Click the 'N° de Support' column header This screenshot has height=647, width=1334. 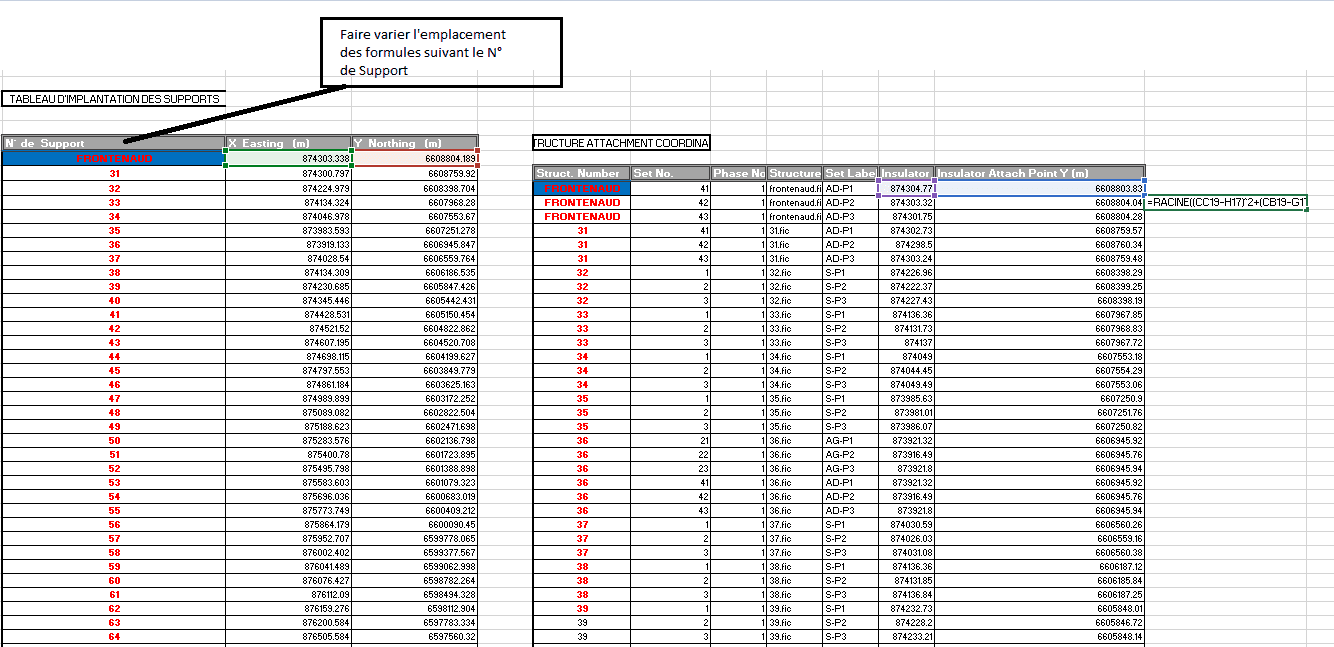pos(113,143)
